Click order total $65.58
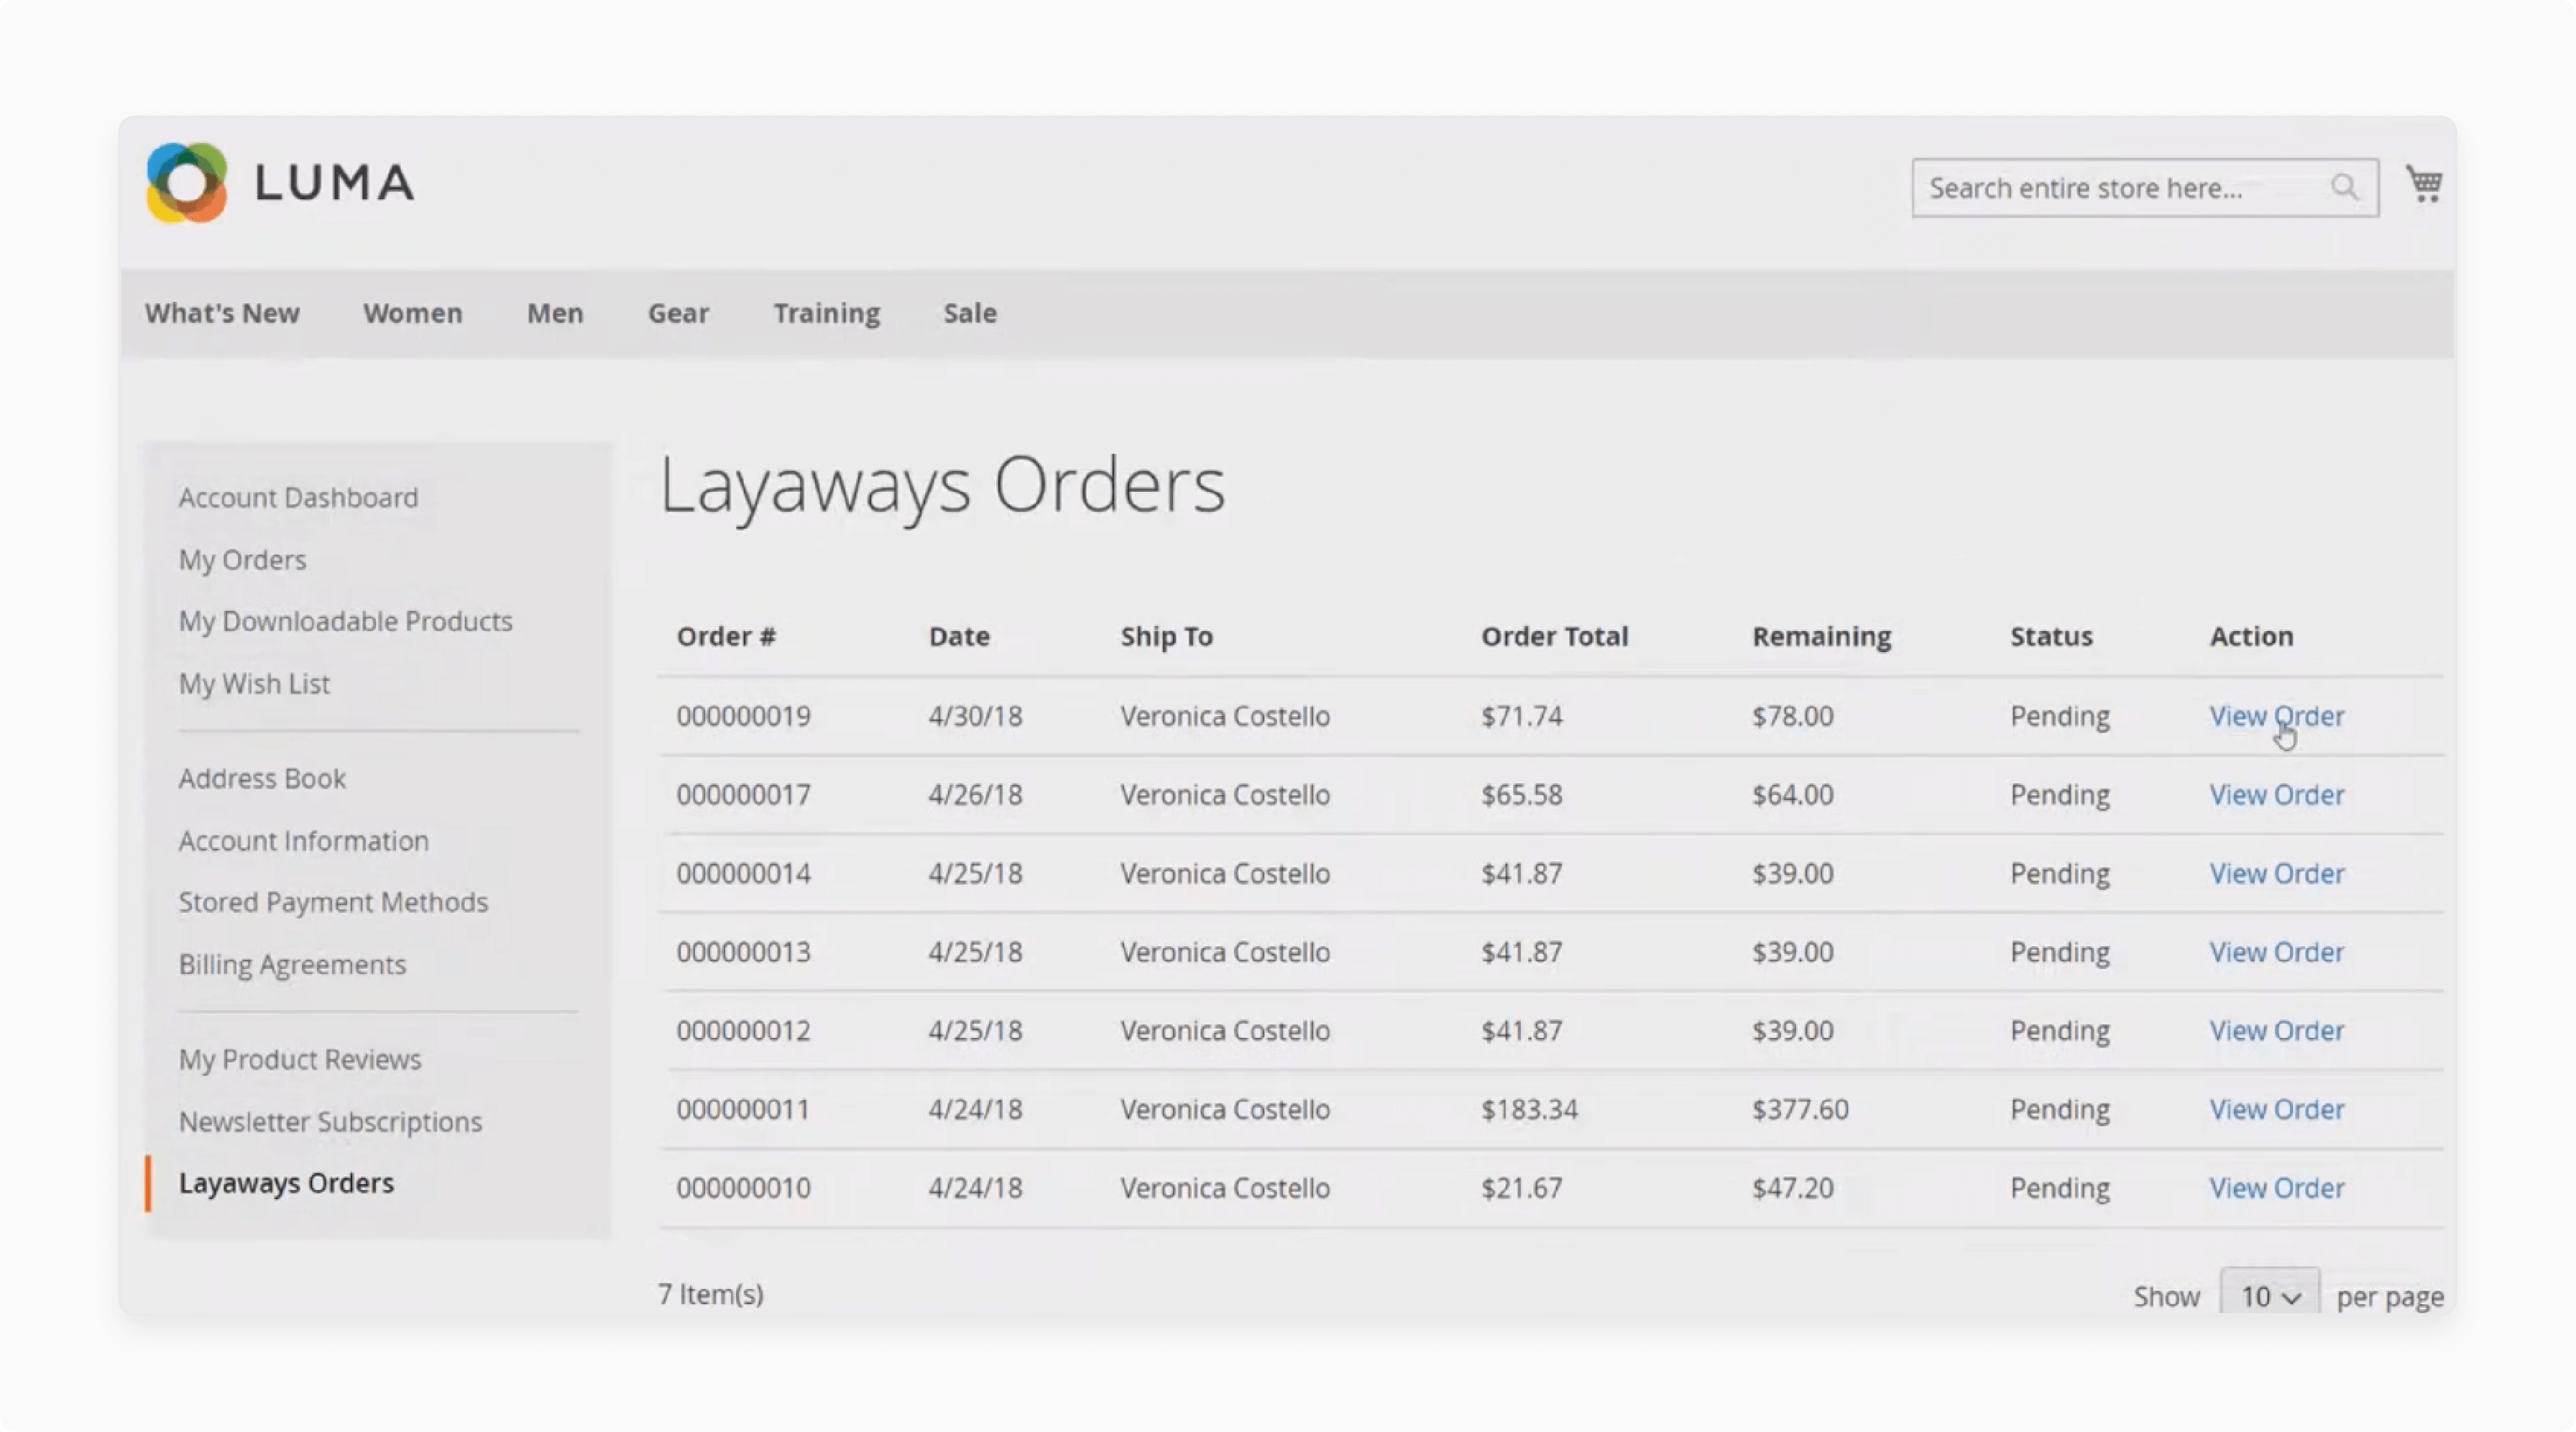Screen dimensions: 2576x1432 pyautogui.click(x=1521, y=795)
